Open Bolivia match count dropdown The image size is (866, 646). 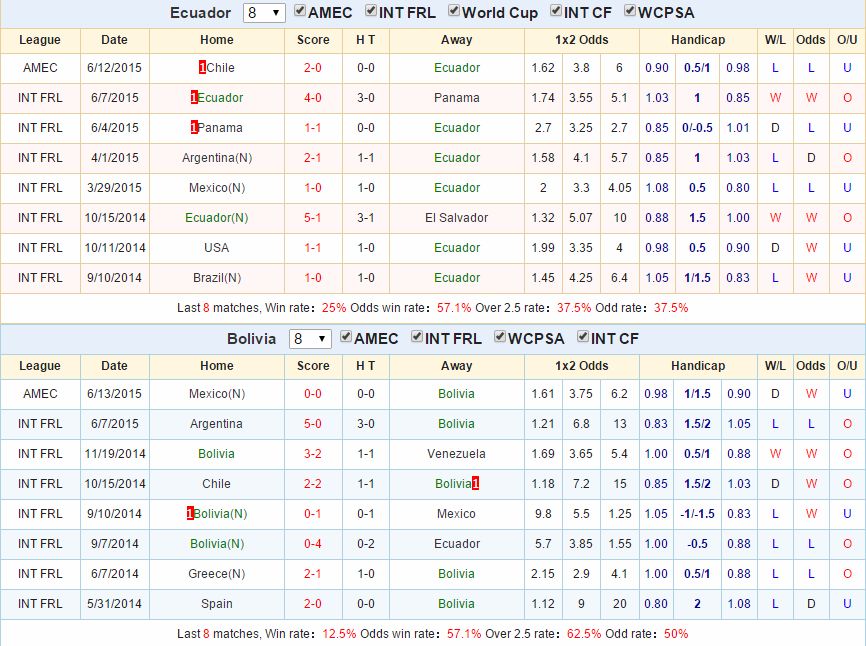(x=310, y=338)
